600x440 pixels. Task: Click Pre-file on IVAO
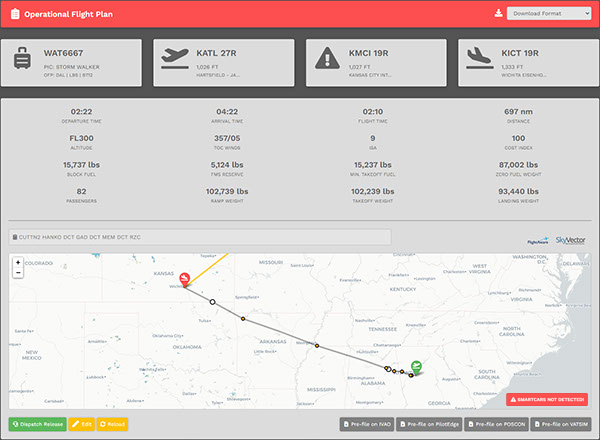point(367,424)
